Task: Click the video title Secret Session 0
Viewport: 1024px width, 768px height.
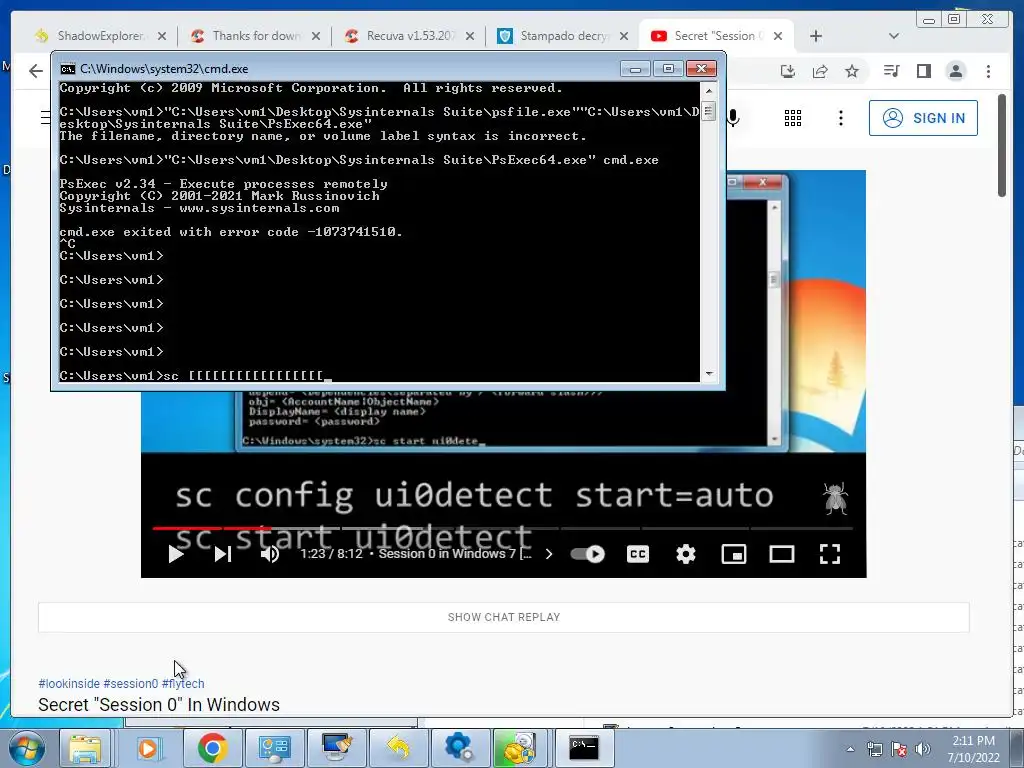Action: click(x=159, y=705)
